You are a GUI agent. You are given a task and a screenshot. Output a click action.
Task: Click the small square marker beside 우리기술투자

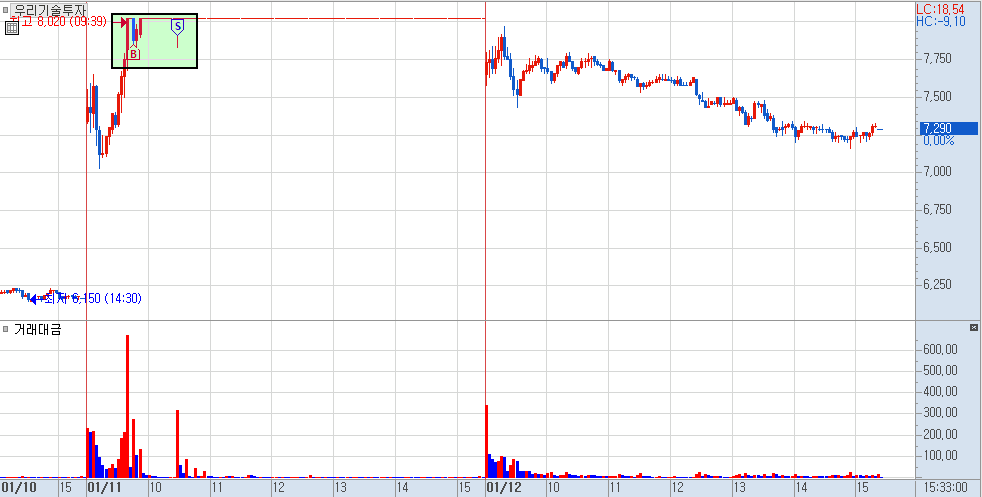[6, 9]
